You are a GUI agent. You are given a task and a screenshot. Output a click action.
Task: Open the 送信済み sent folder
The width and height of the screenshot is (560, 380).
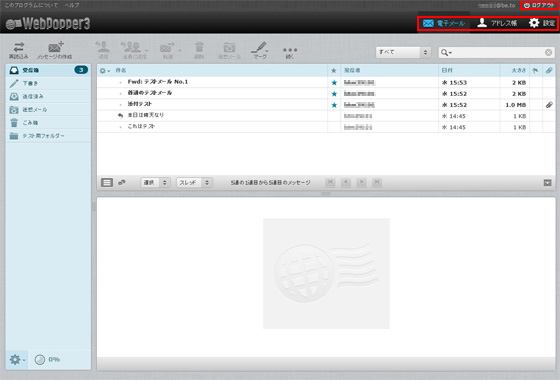(x=48, y=96)
